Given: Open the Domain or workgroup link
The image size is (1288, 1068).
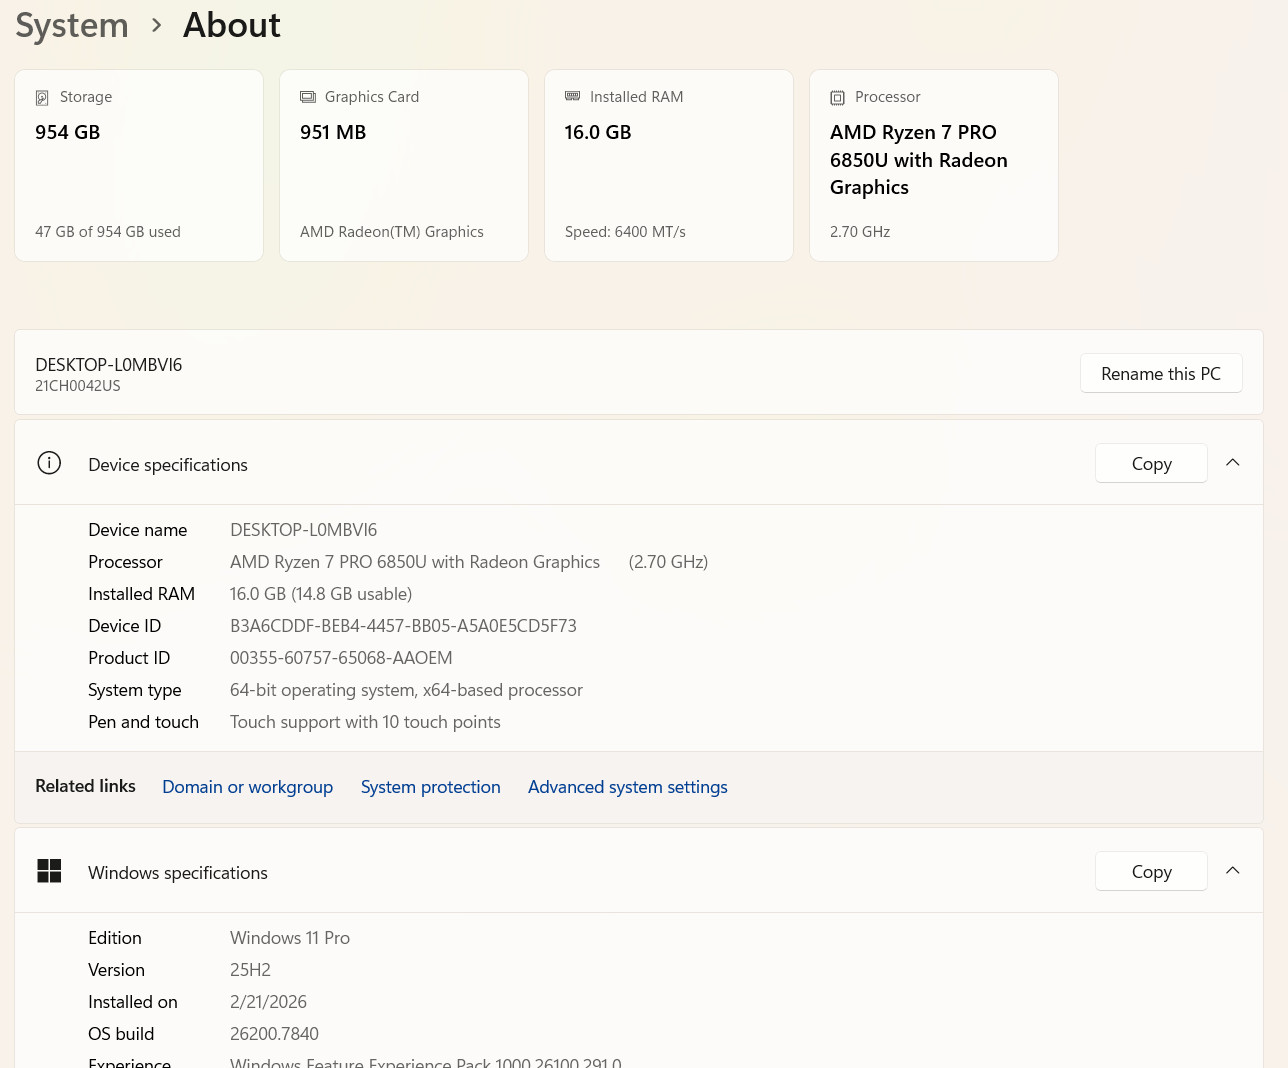Looking at the screenshot, I should 247,787.
